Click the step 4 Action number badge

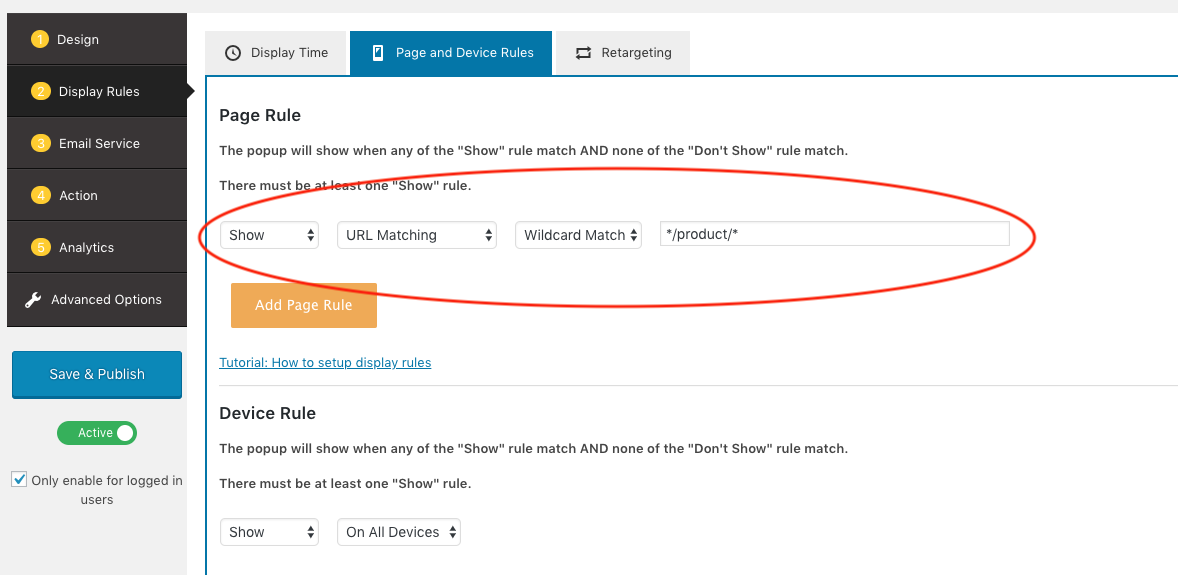point(41,196)
